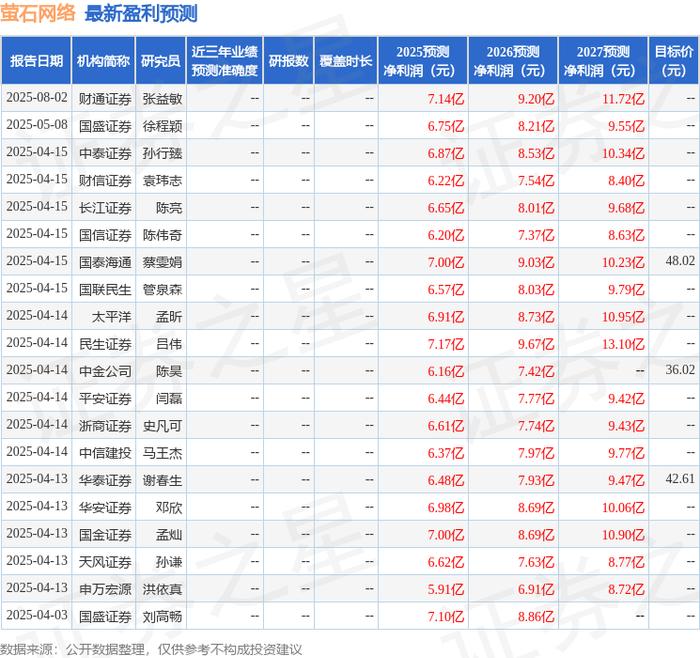Select institution 国金证券

pos(105,535)
